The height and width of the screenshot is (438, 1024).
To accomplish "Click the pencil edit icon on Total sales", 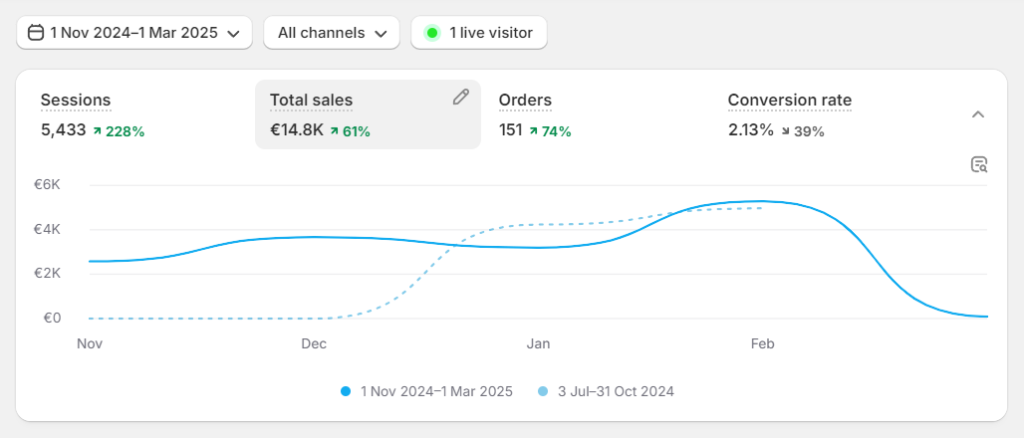I will (x=460, y=97).
